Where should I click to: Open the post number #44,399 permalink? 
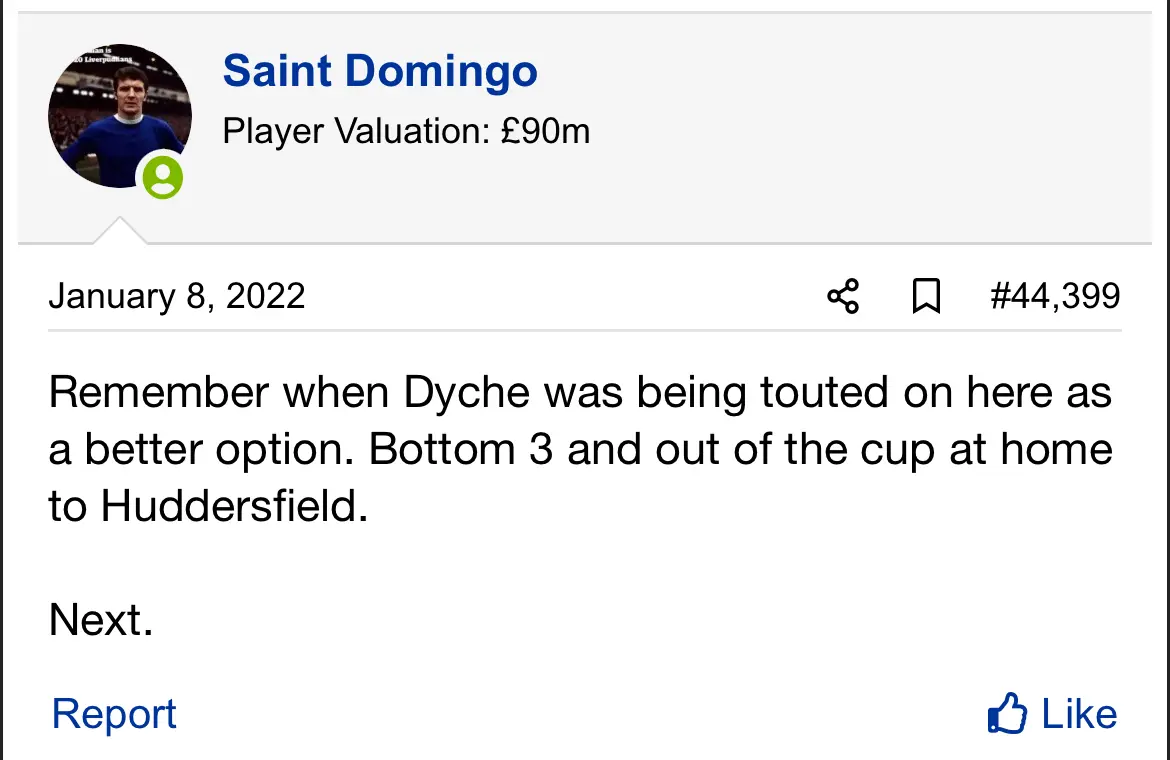coord(1055,297)
